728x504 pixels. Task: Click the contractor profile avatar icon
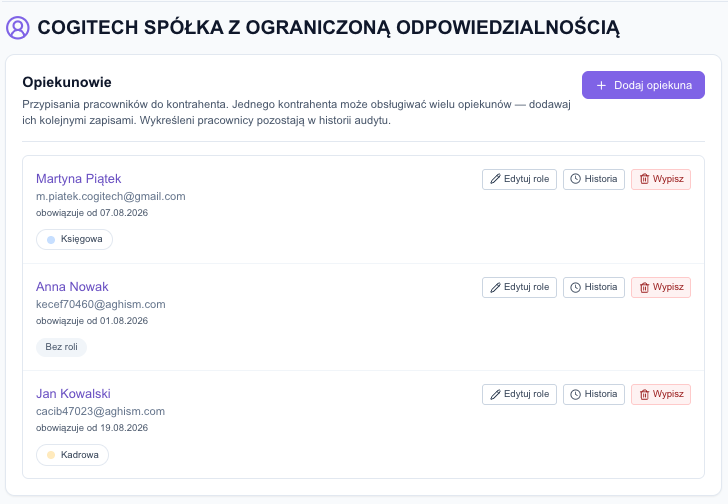[x=18, y=28]
